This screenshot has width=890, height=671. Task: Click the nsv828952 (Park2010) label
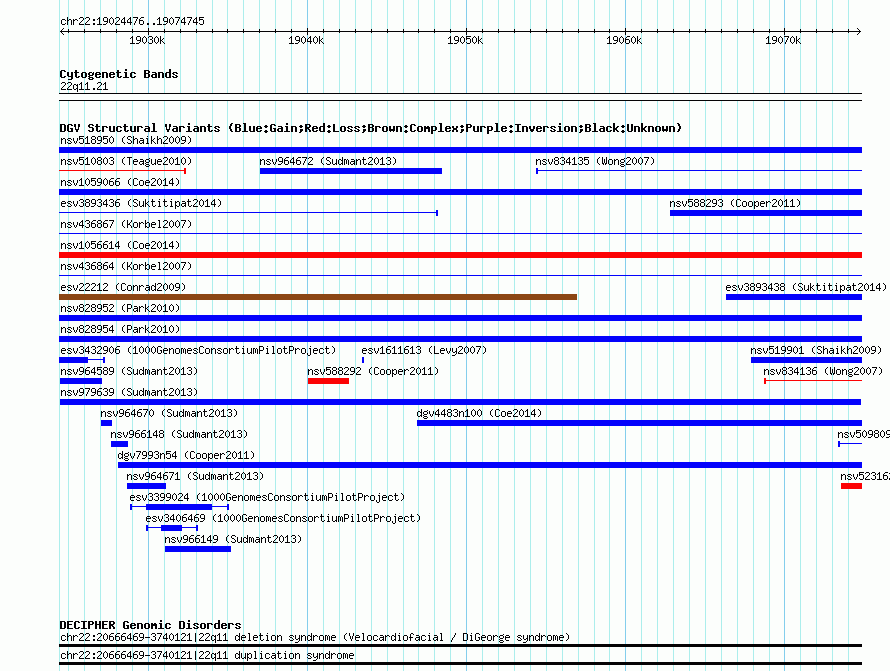click(x=120, y=308)
